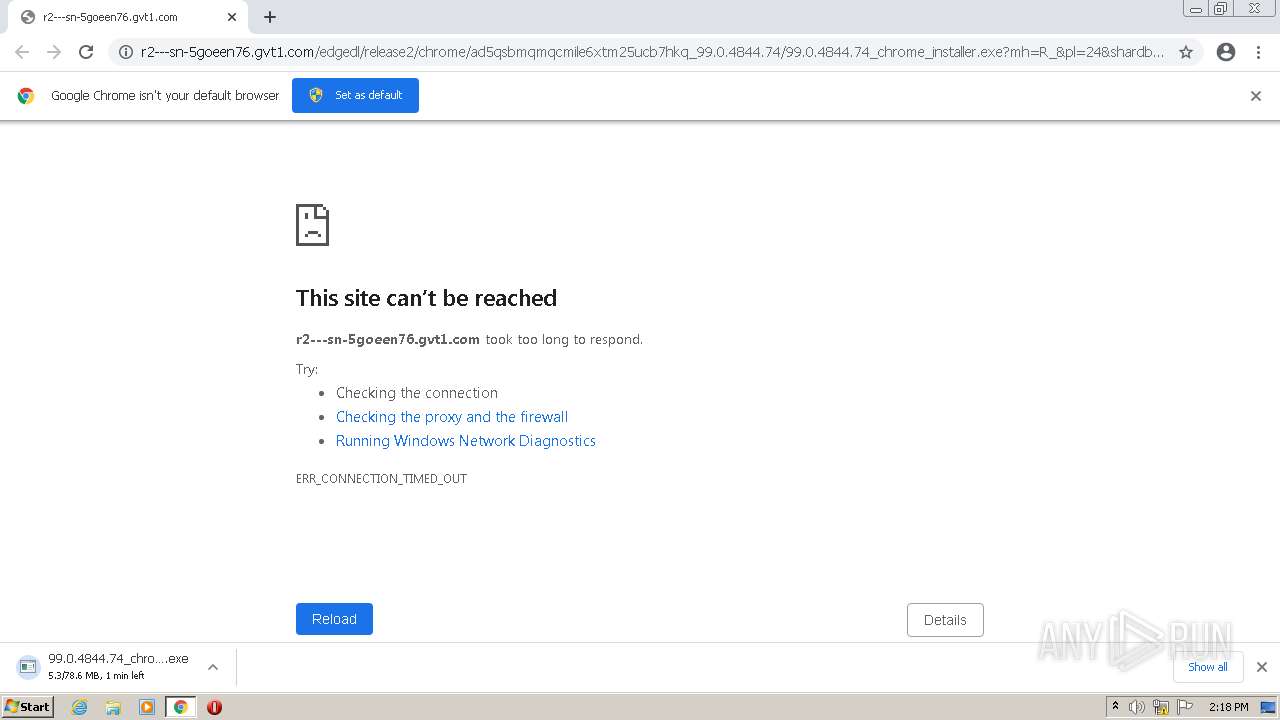Open Windows Media Player taskbar icon
The width and height of the screenshot is (1280, 720).
(x=147, y=707)
